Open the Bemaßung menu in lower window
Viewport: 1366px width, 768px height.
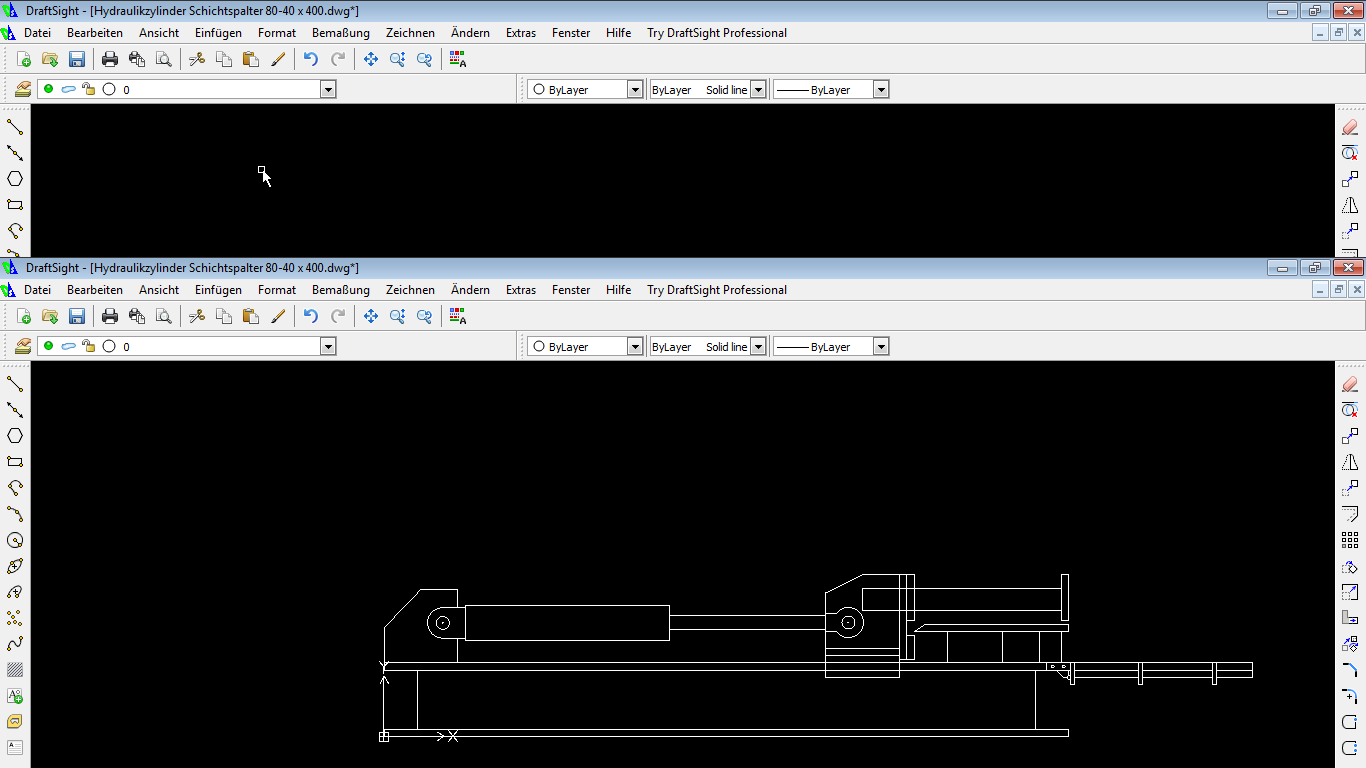(x=340, y=290)
